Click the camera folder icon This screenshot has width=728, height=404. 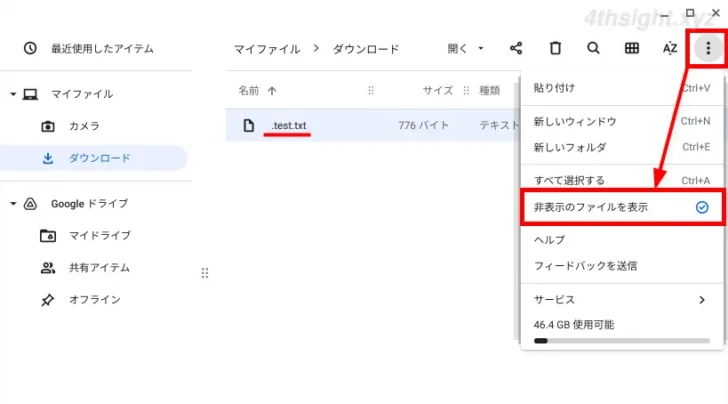tap(48, 126)
